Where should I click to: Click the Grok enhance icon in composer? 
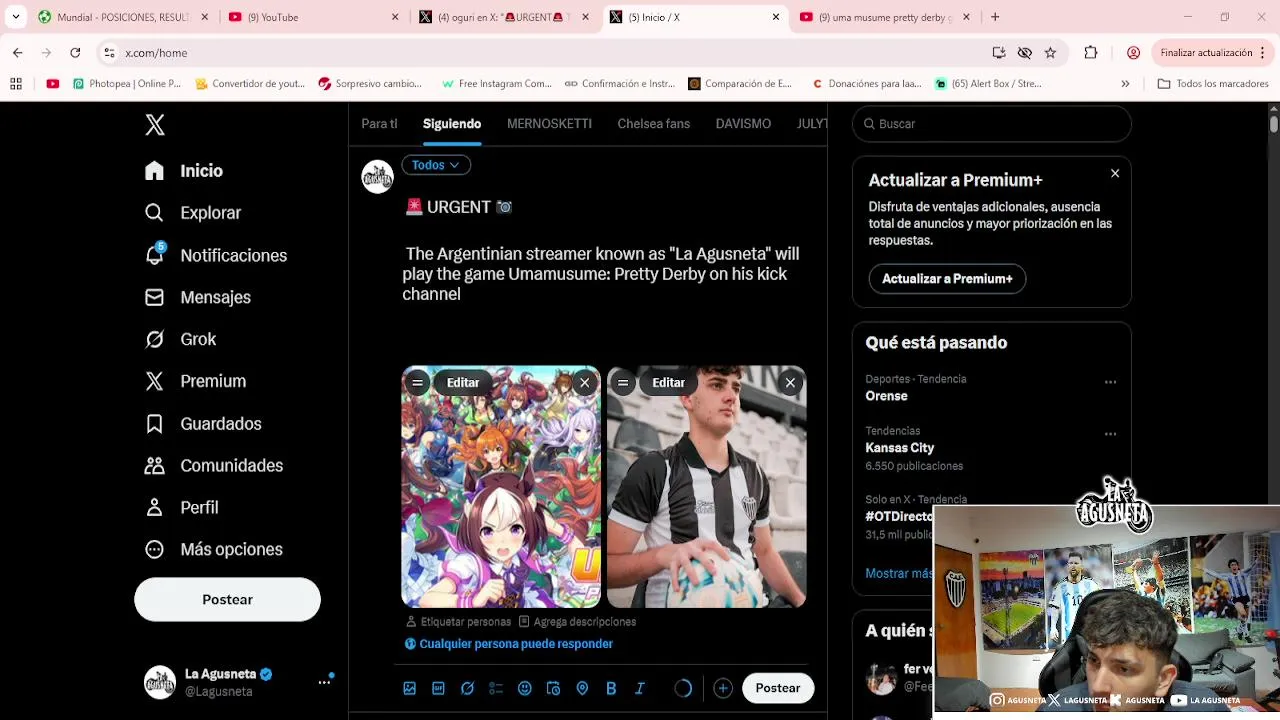[467, 688]
